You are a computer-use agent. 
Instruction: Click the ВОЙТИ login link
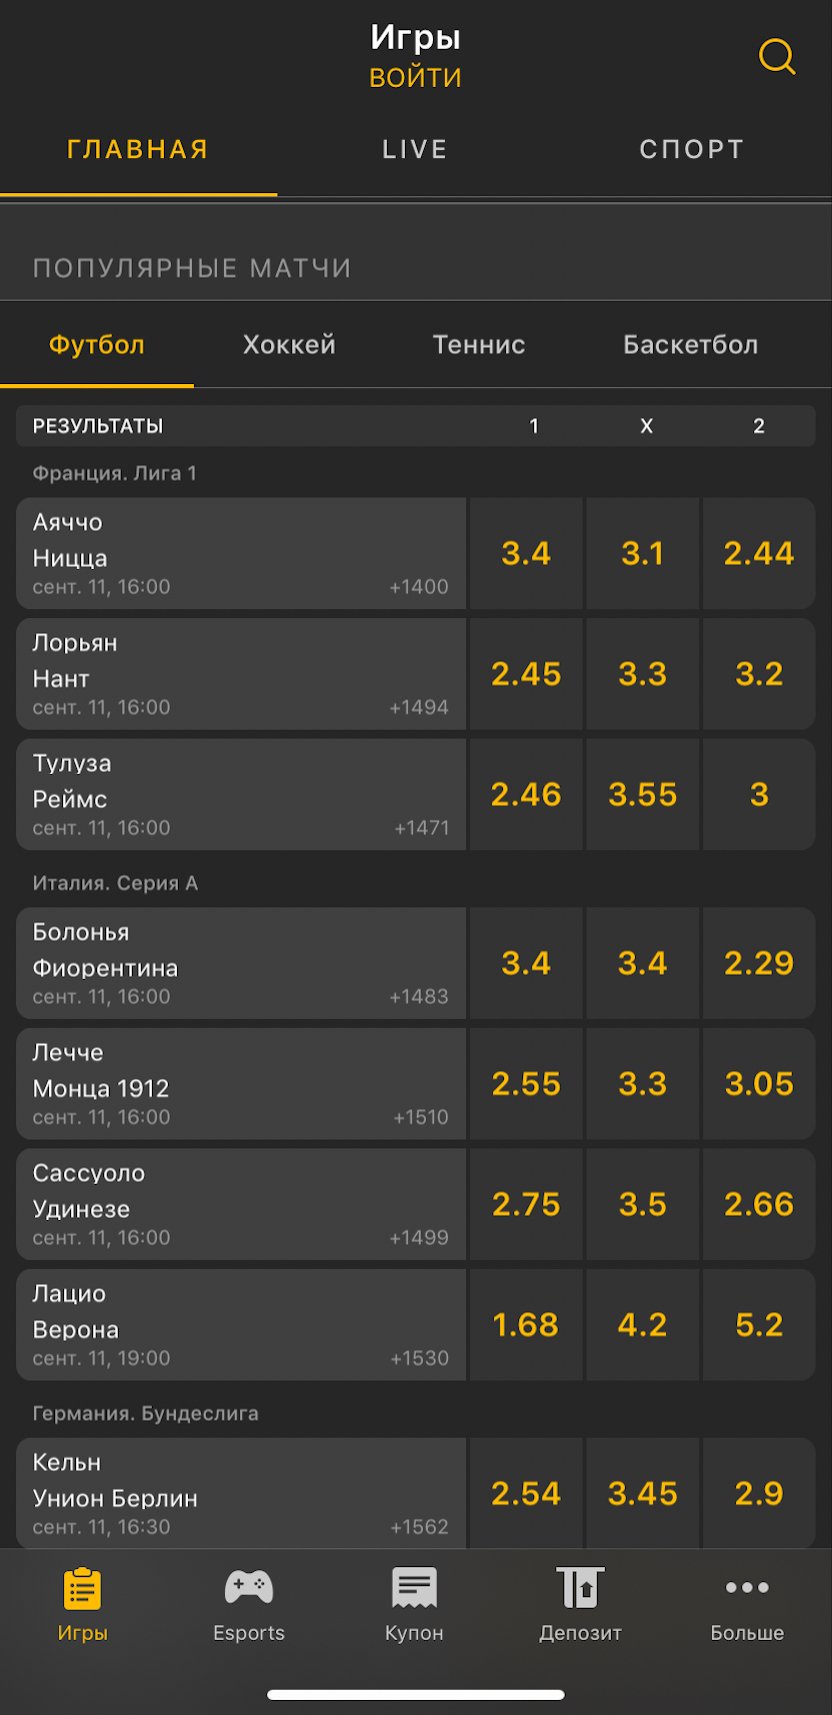pyautogui.click(x=415, y=78)
